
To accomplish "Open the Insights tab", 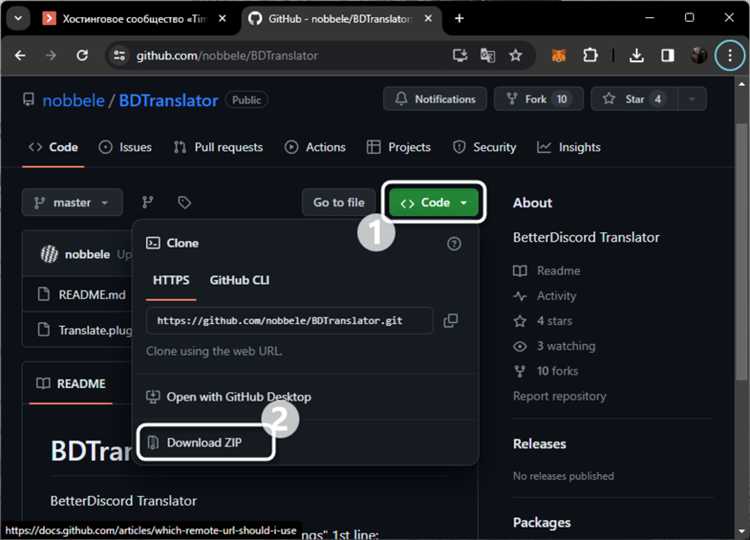I will click(x=569, y=147).
